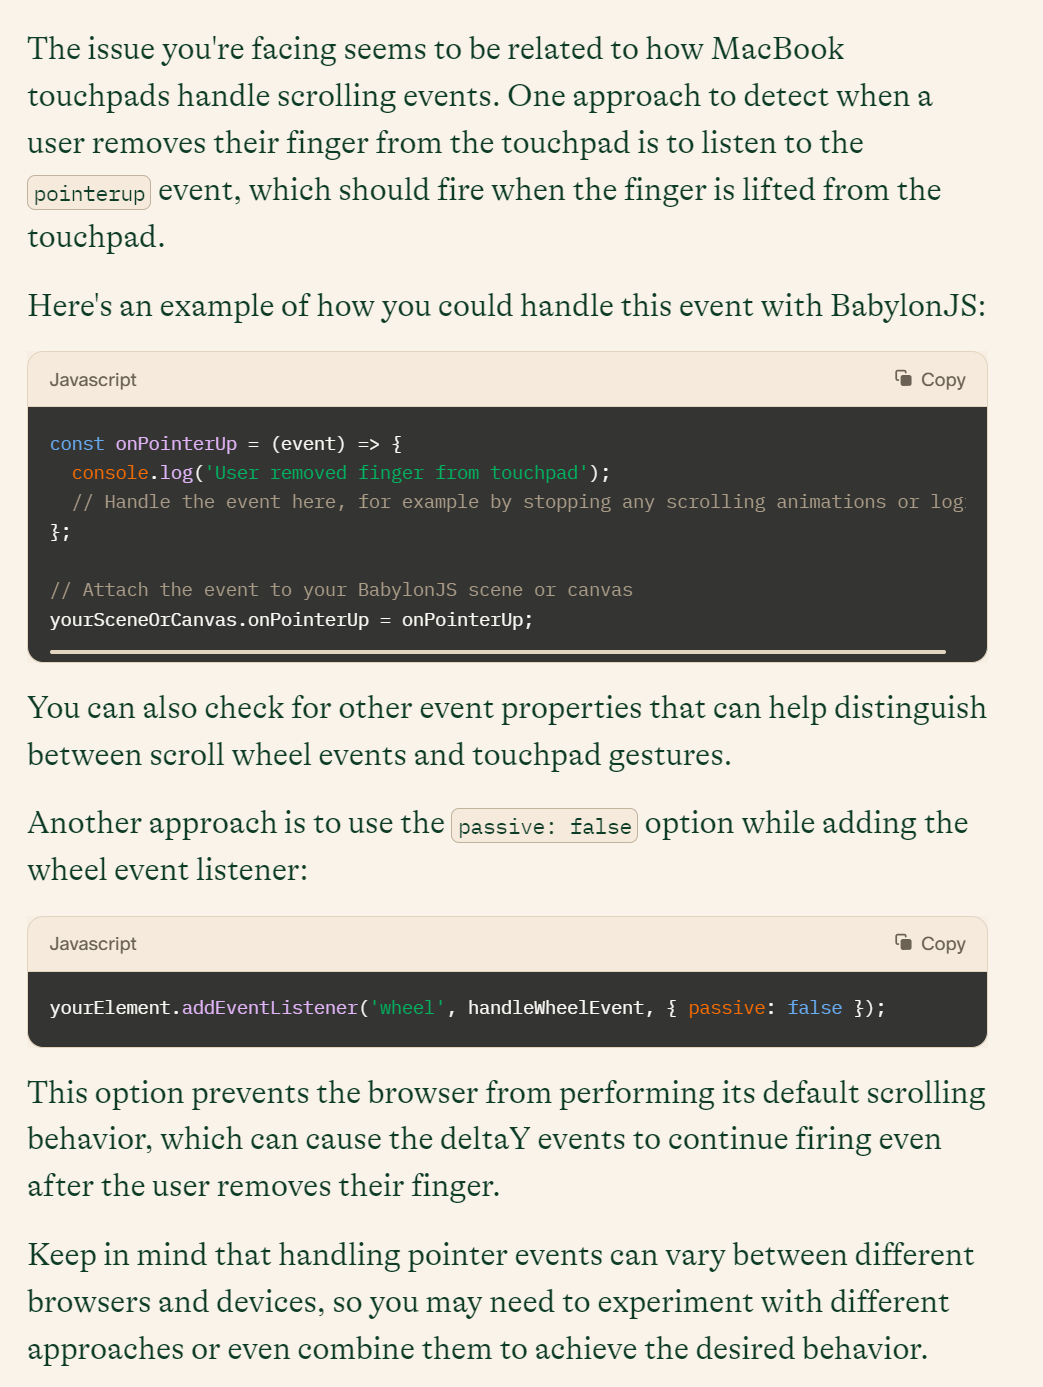Click yourSceneOrCanvas.onPointerUp in the code

209,620
